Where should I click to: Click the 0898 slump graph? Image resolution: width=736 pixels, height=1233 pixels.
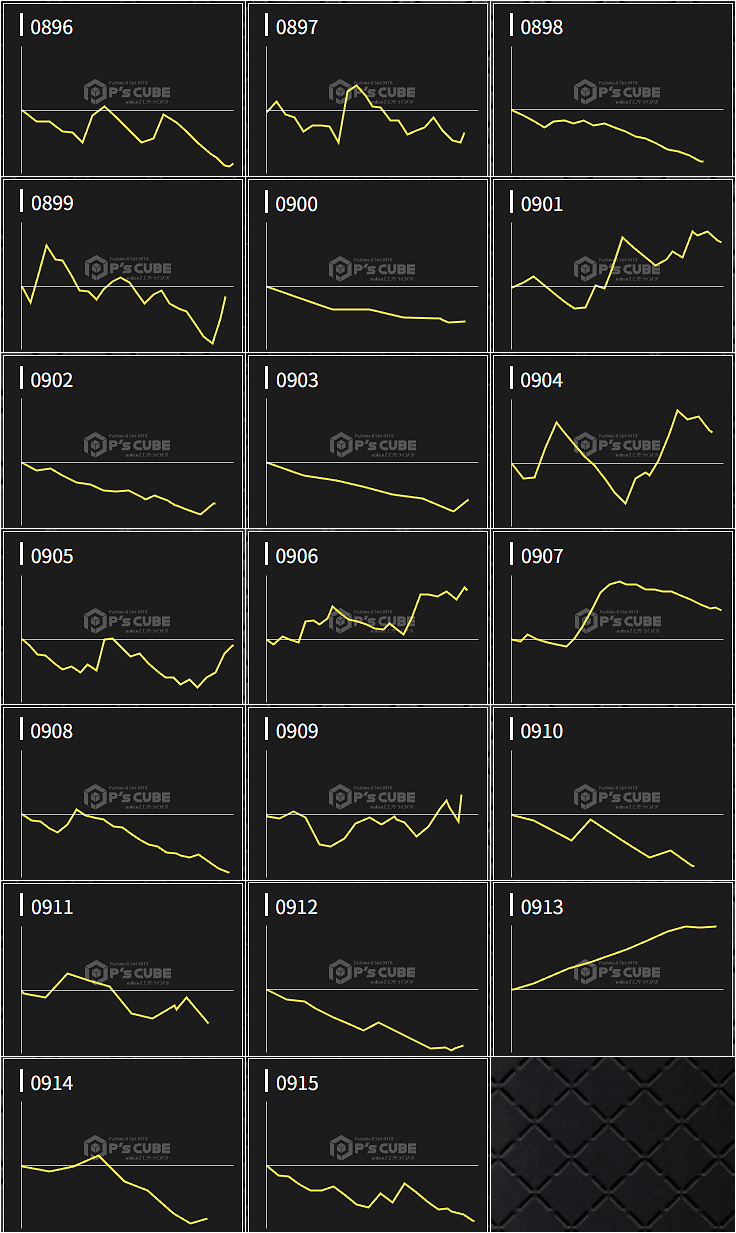click(613, 90)
